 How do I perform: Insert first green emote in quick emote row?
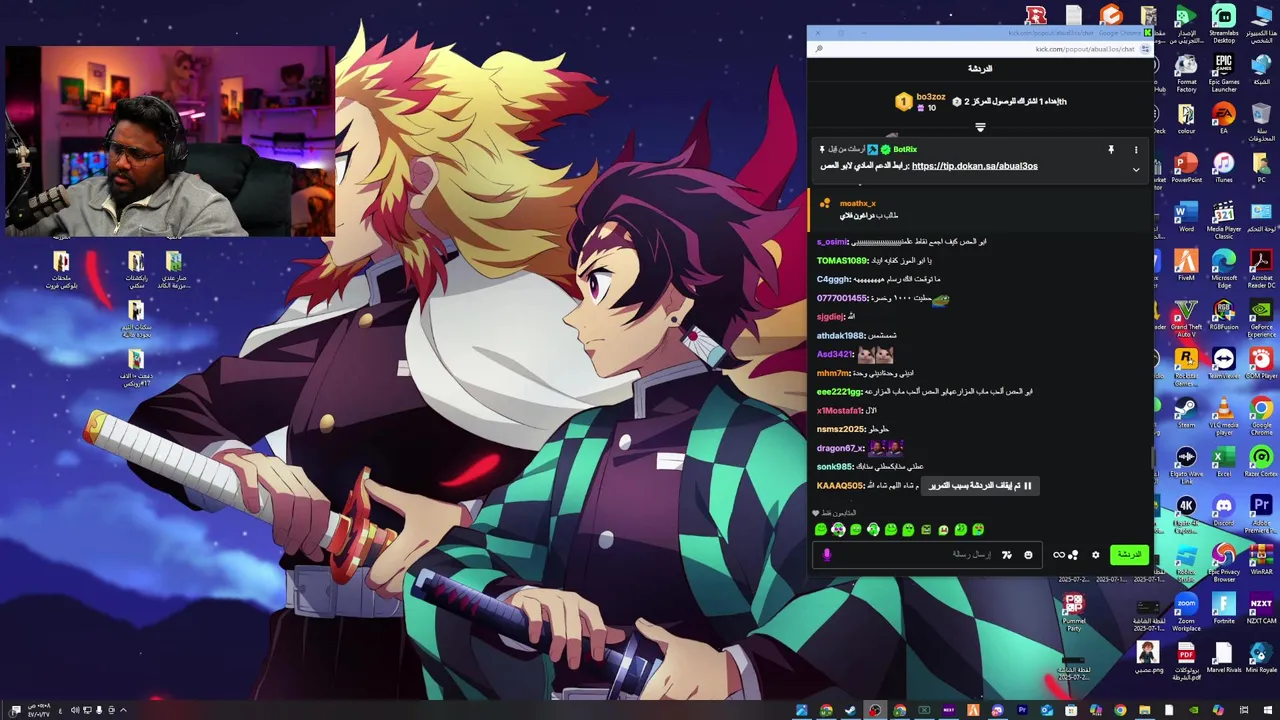(821, 530)
